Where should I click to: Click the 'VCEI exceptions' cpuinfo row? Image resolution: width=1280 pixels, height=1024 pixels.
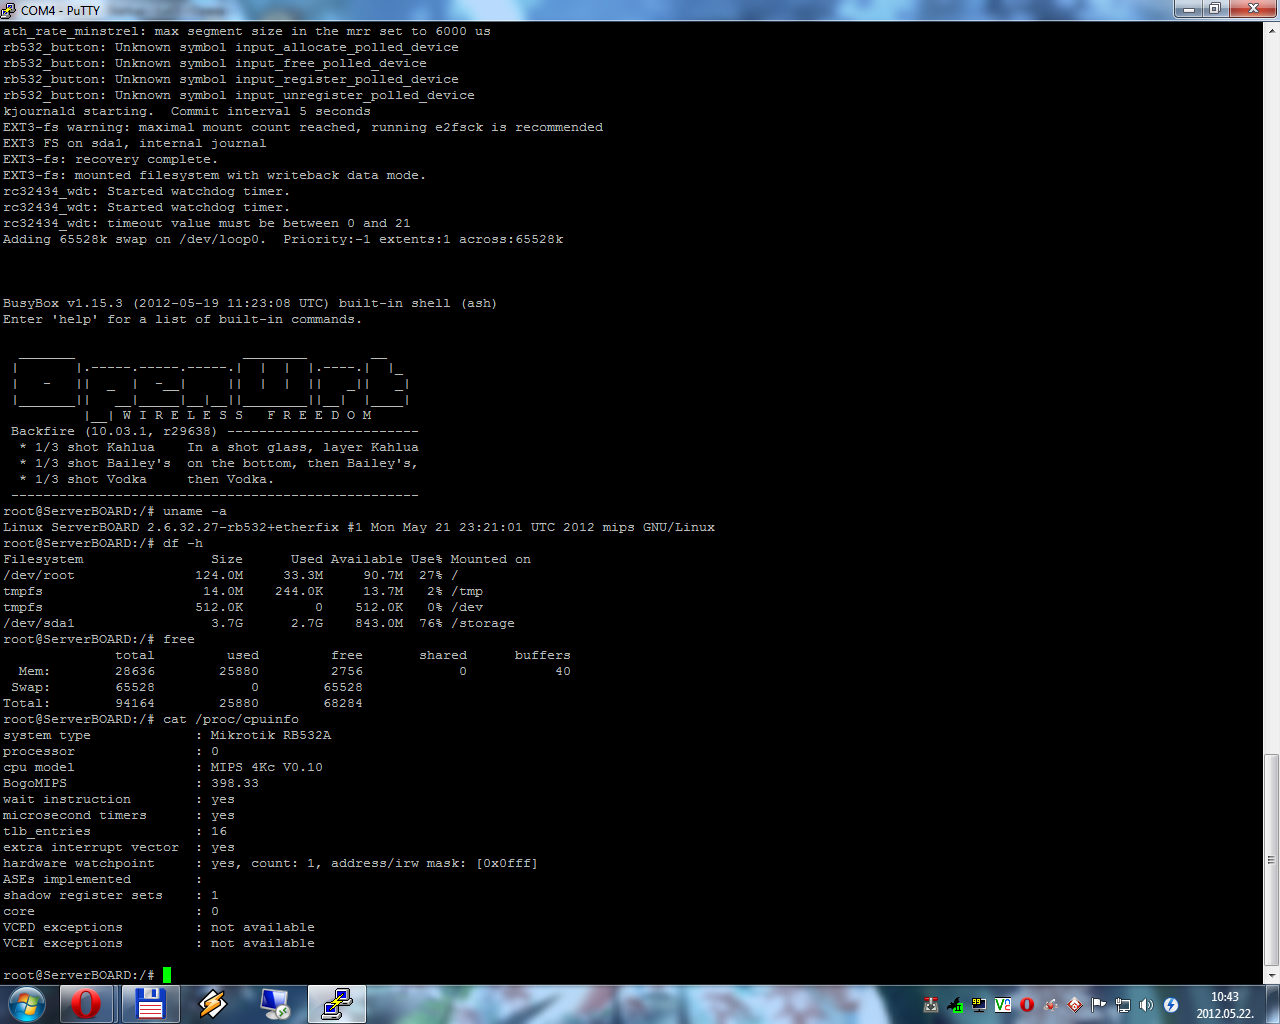point(159,943)
